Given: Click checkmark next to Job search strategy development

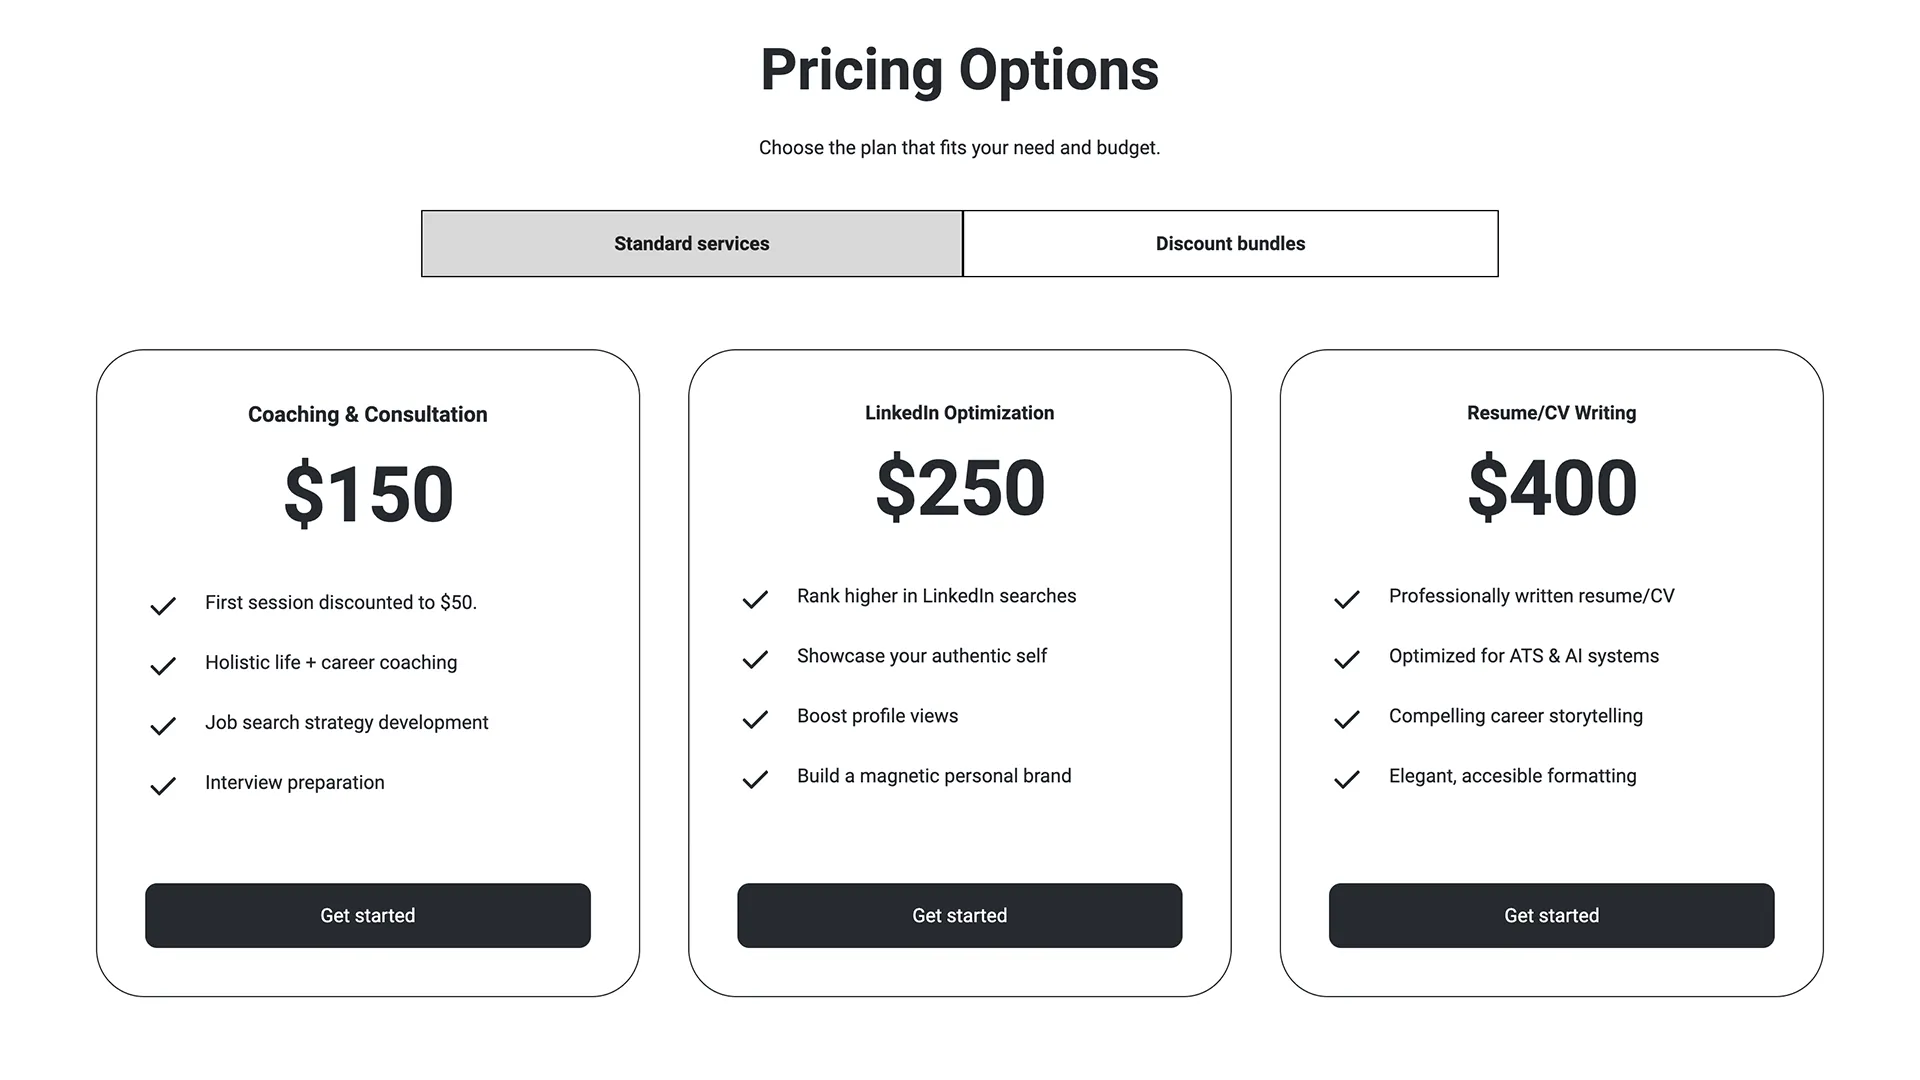Looking at the screenshot, I should pyautogui.click(x=163, y=726).
